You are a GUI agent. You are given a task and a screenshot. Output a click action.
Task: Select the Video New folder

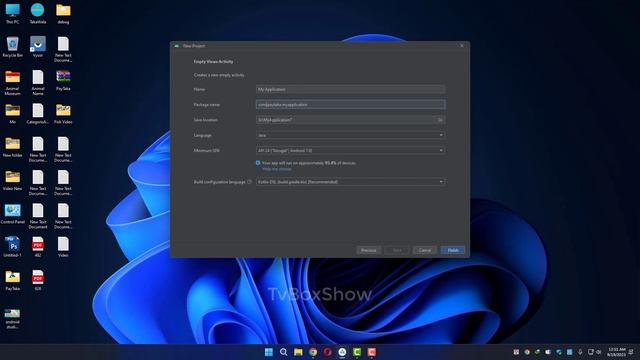[x=12, y=181]
